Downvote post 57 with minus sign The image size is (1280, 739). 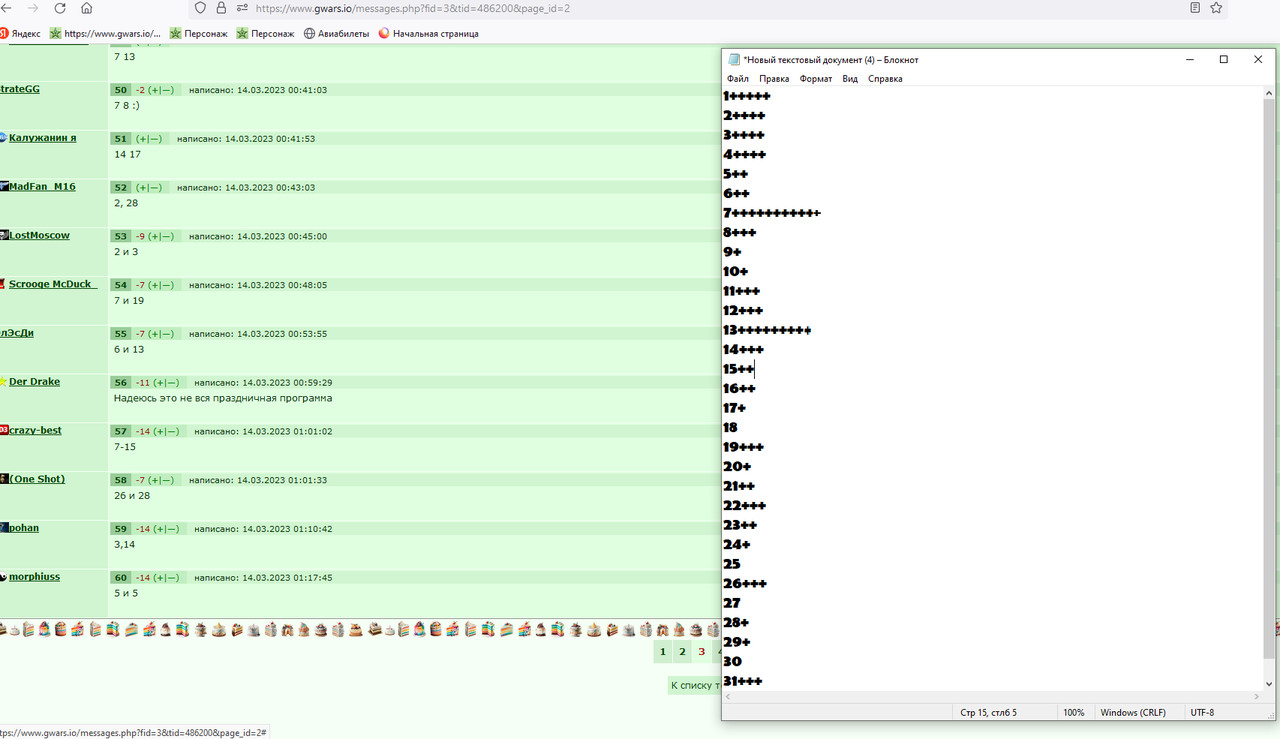tap(173, 432)
